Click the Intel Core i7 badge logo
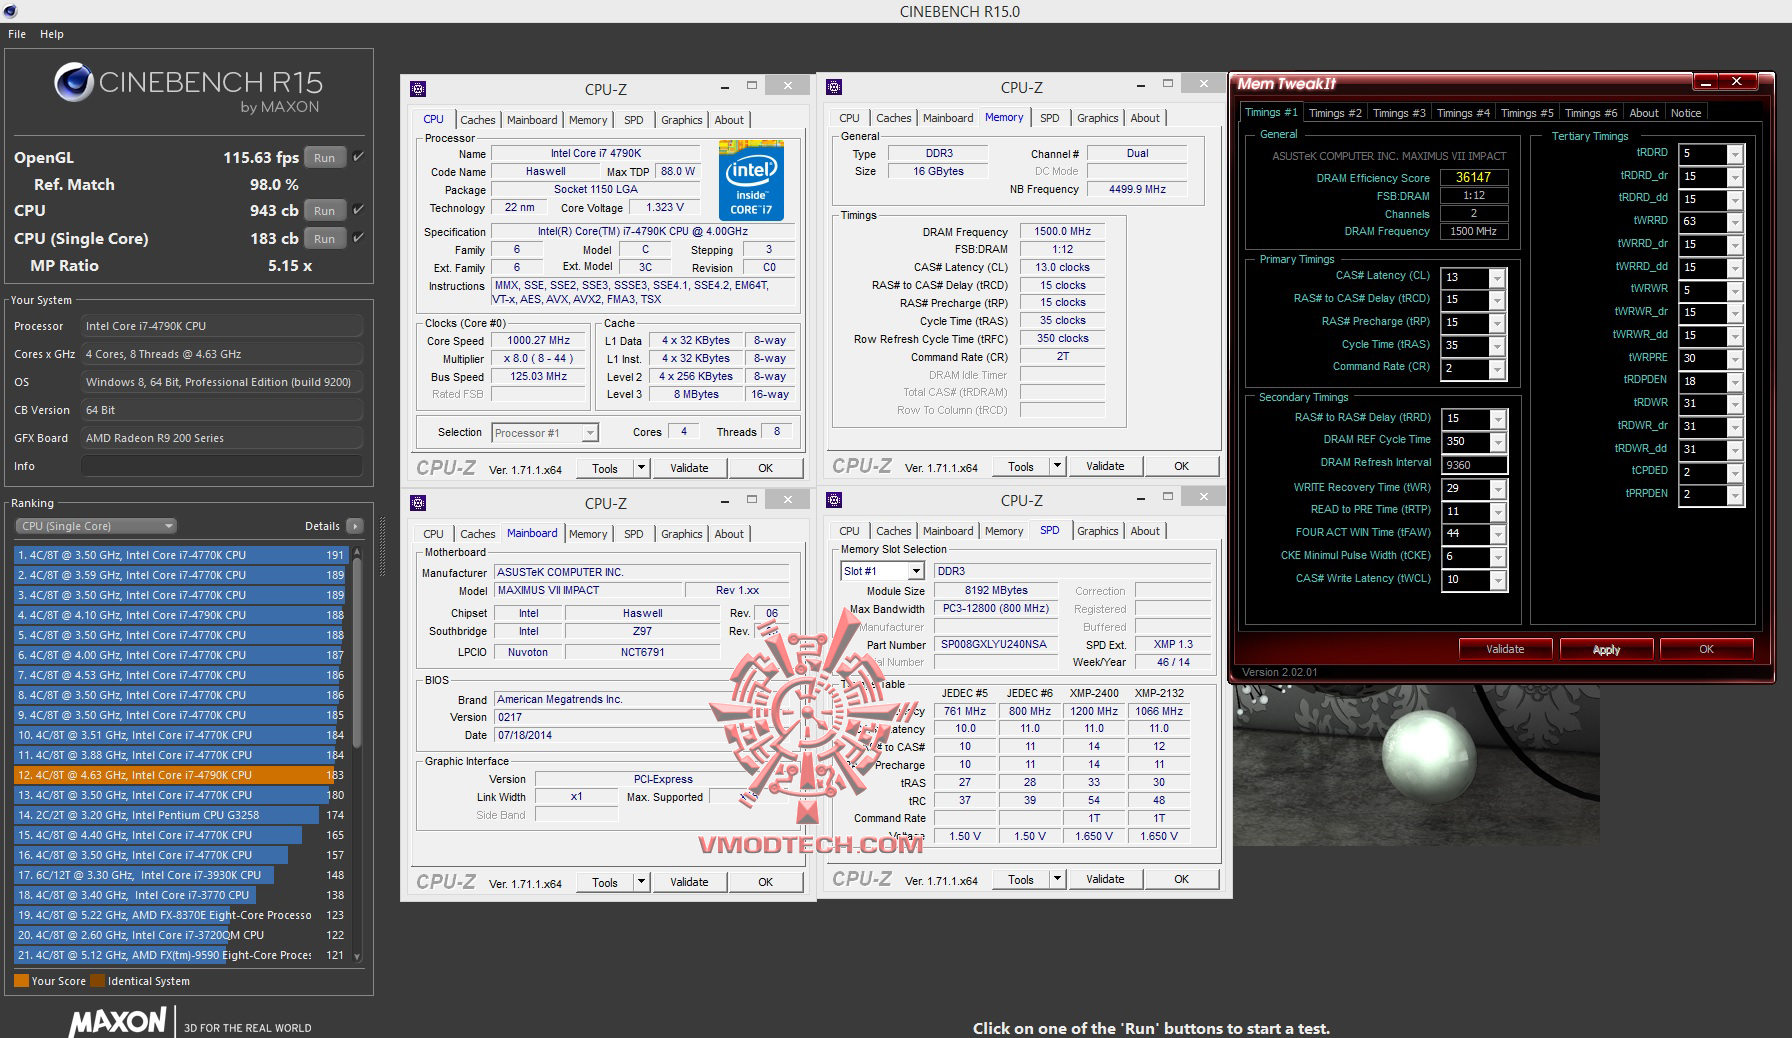The height and width of the screenshot is (1038, 1792). (x=751, y=180)
